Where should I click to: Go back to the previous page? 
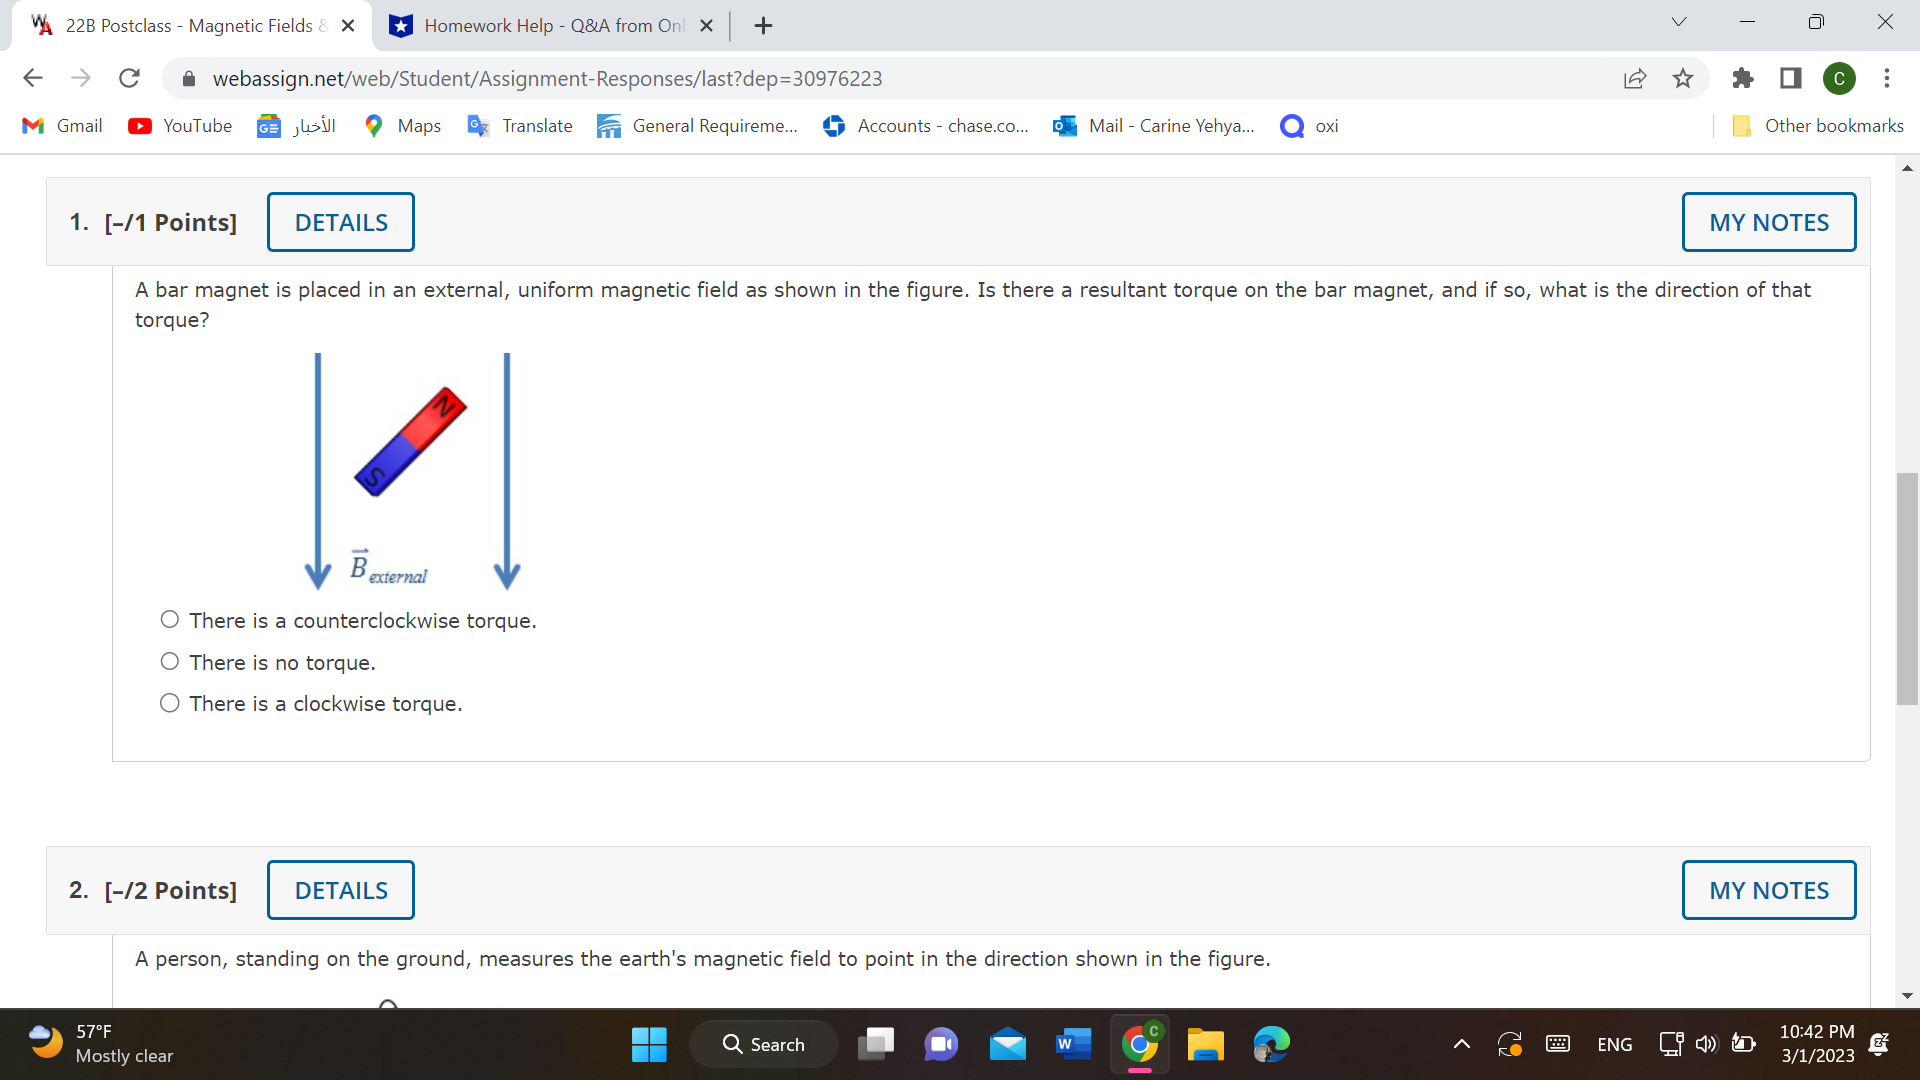point(33,78)
